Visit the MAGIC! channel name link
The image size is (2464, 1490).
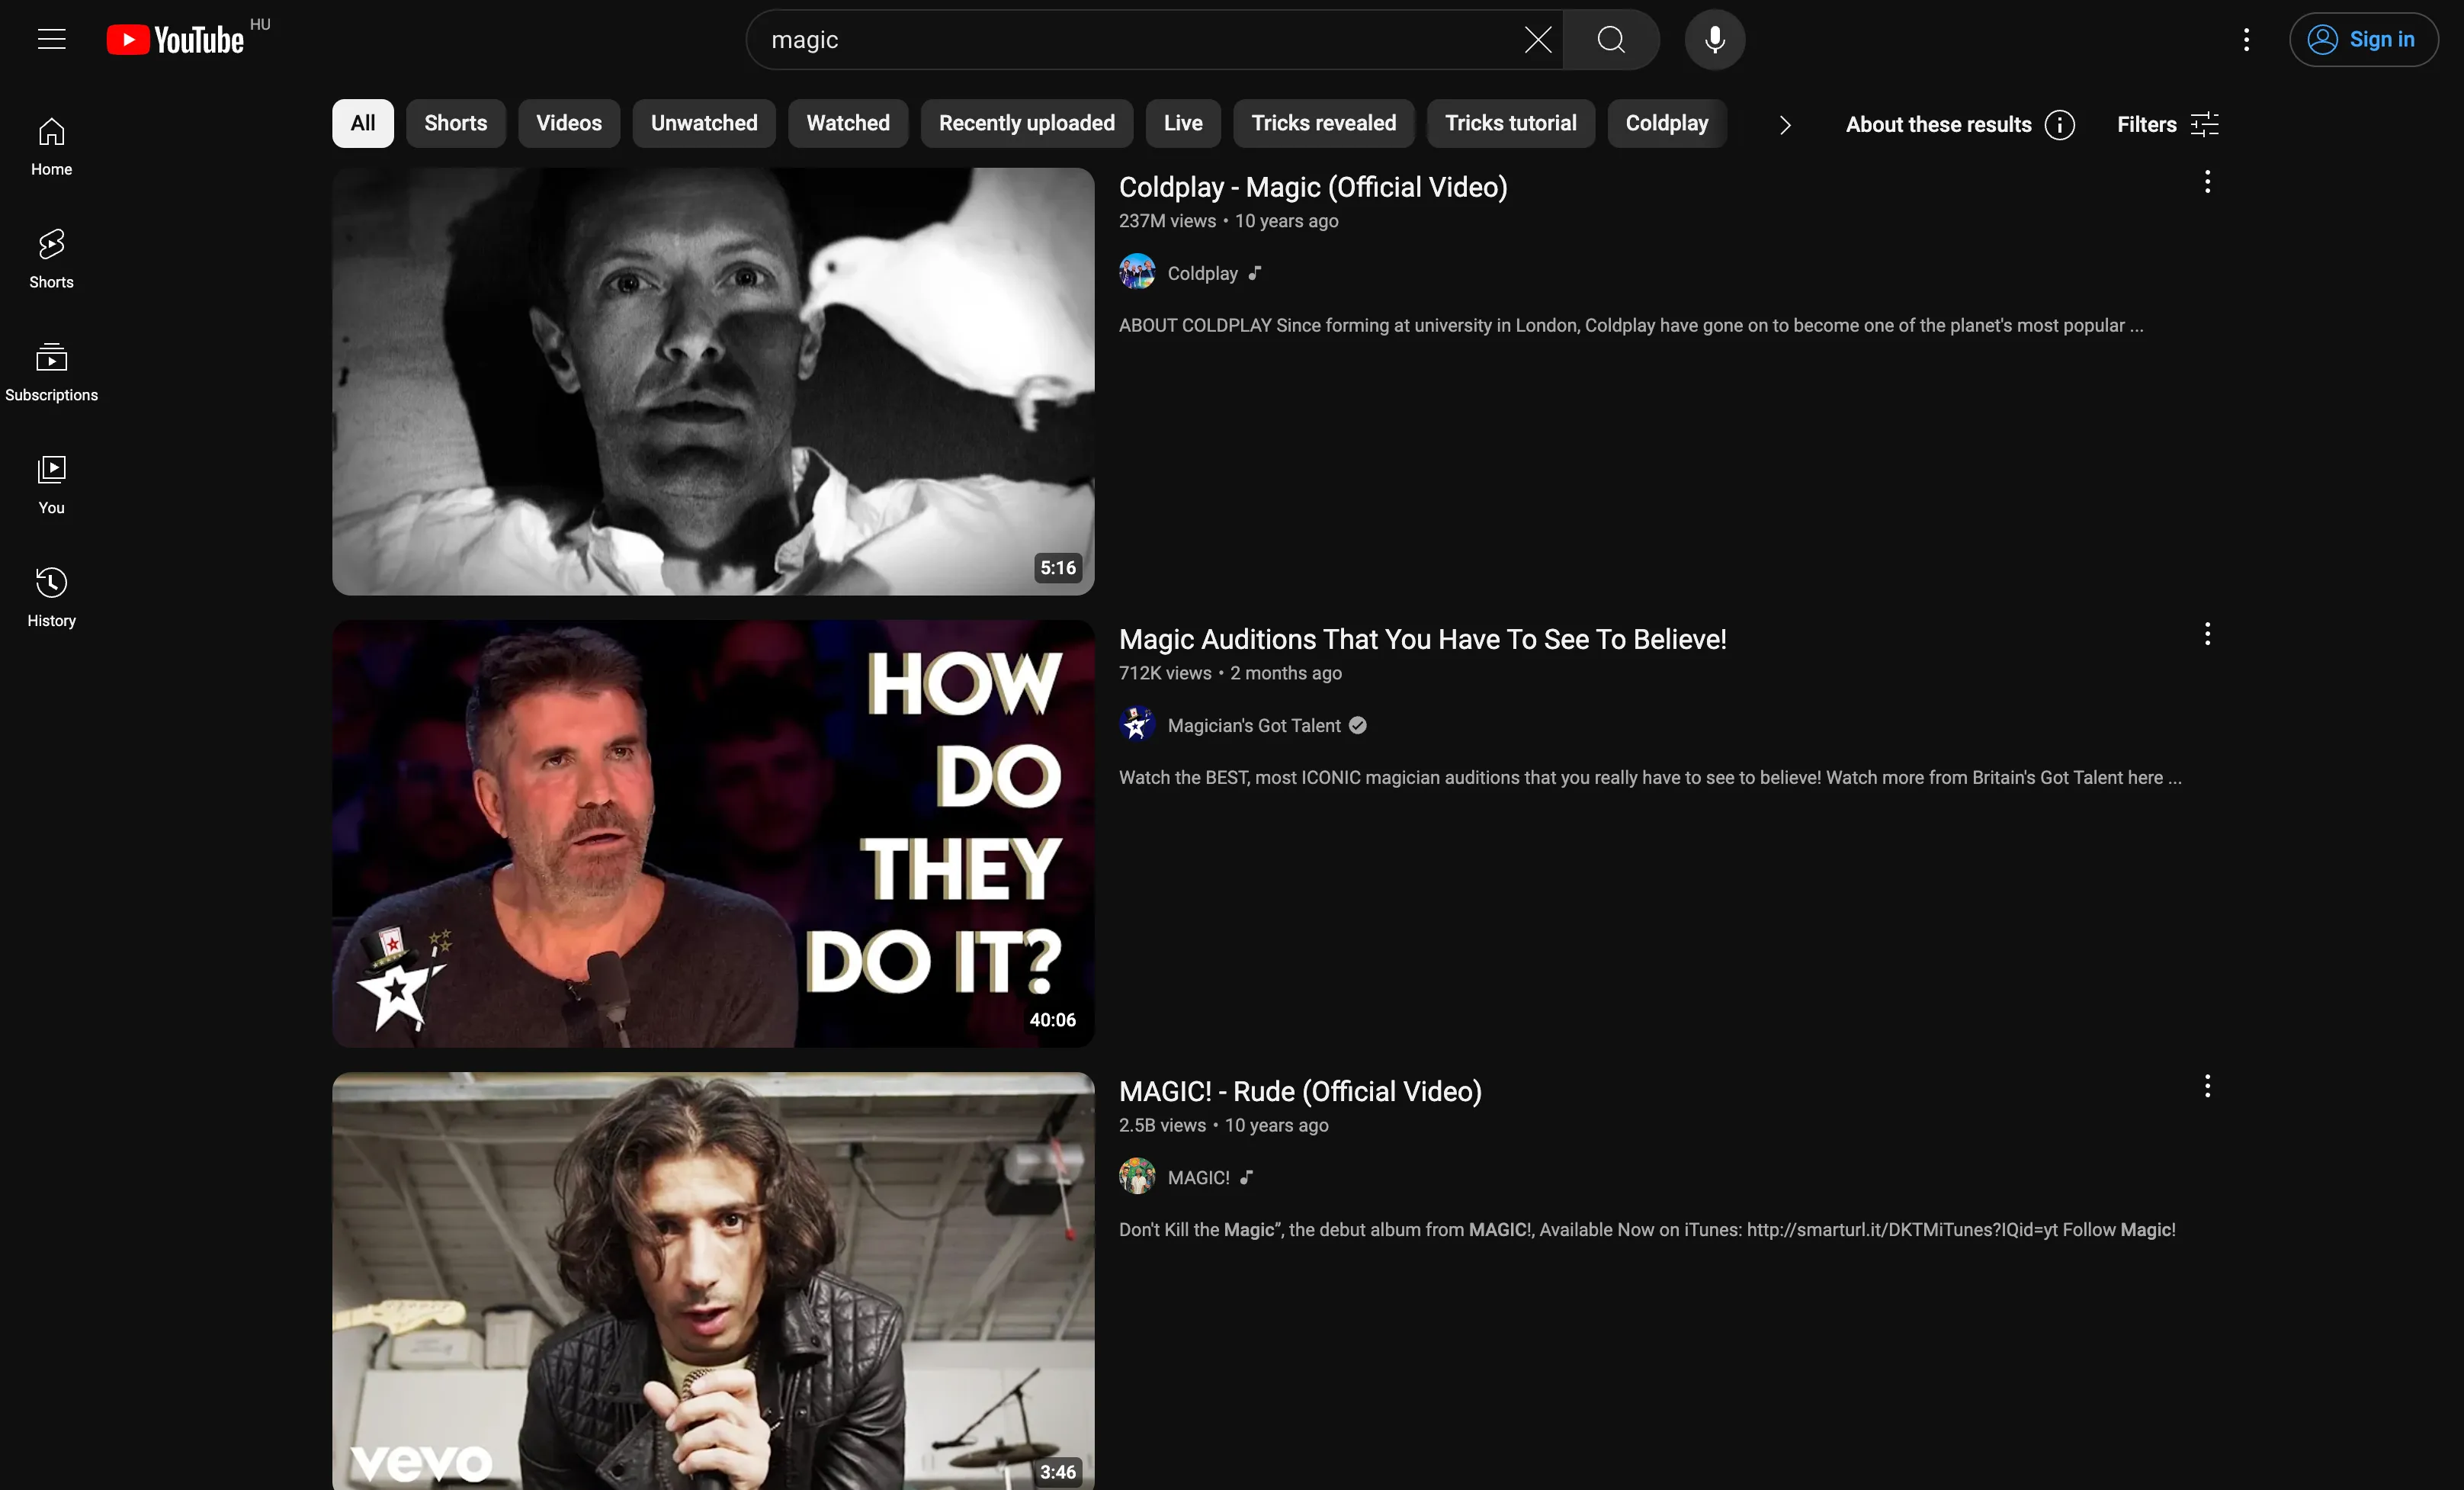(x=1198, y=1177)
